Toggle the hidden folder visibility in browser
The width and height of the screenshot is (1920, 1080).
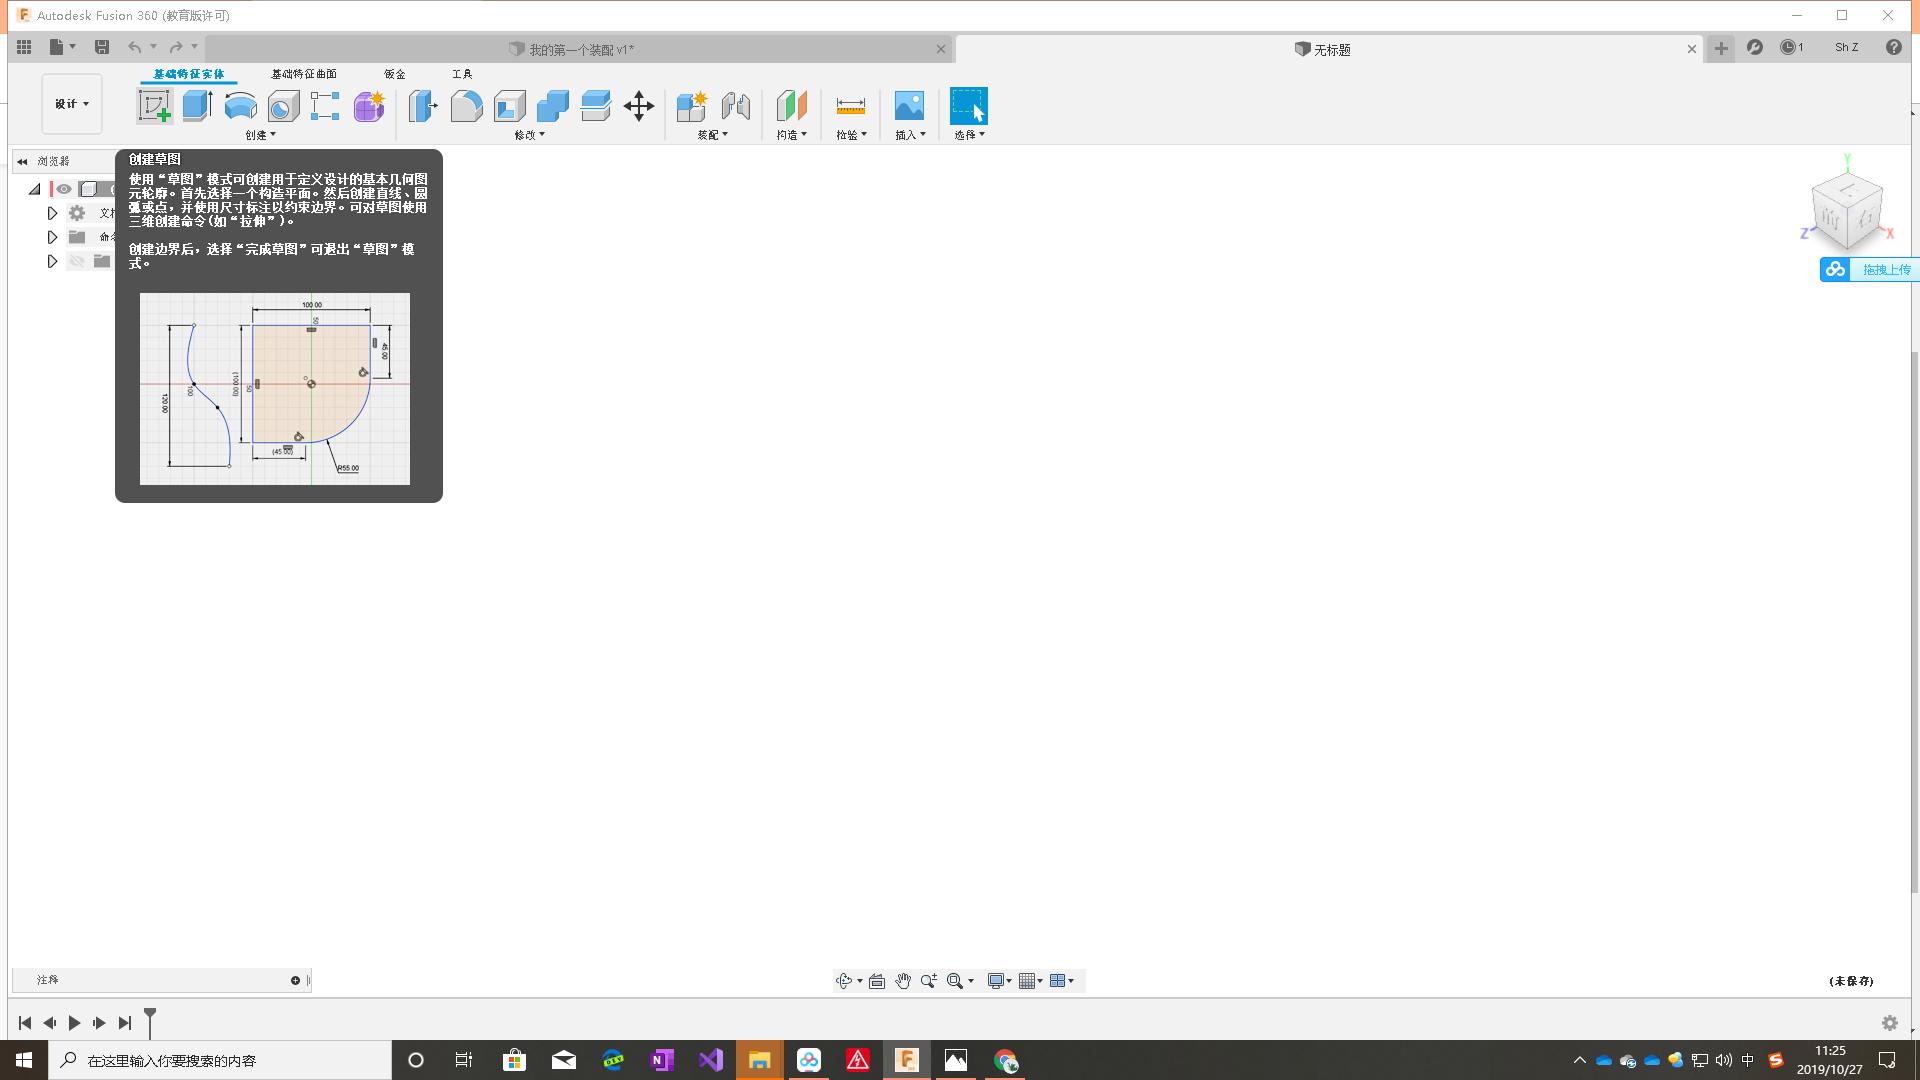[x=77, y=261]
